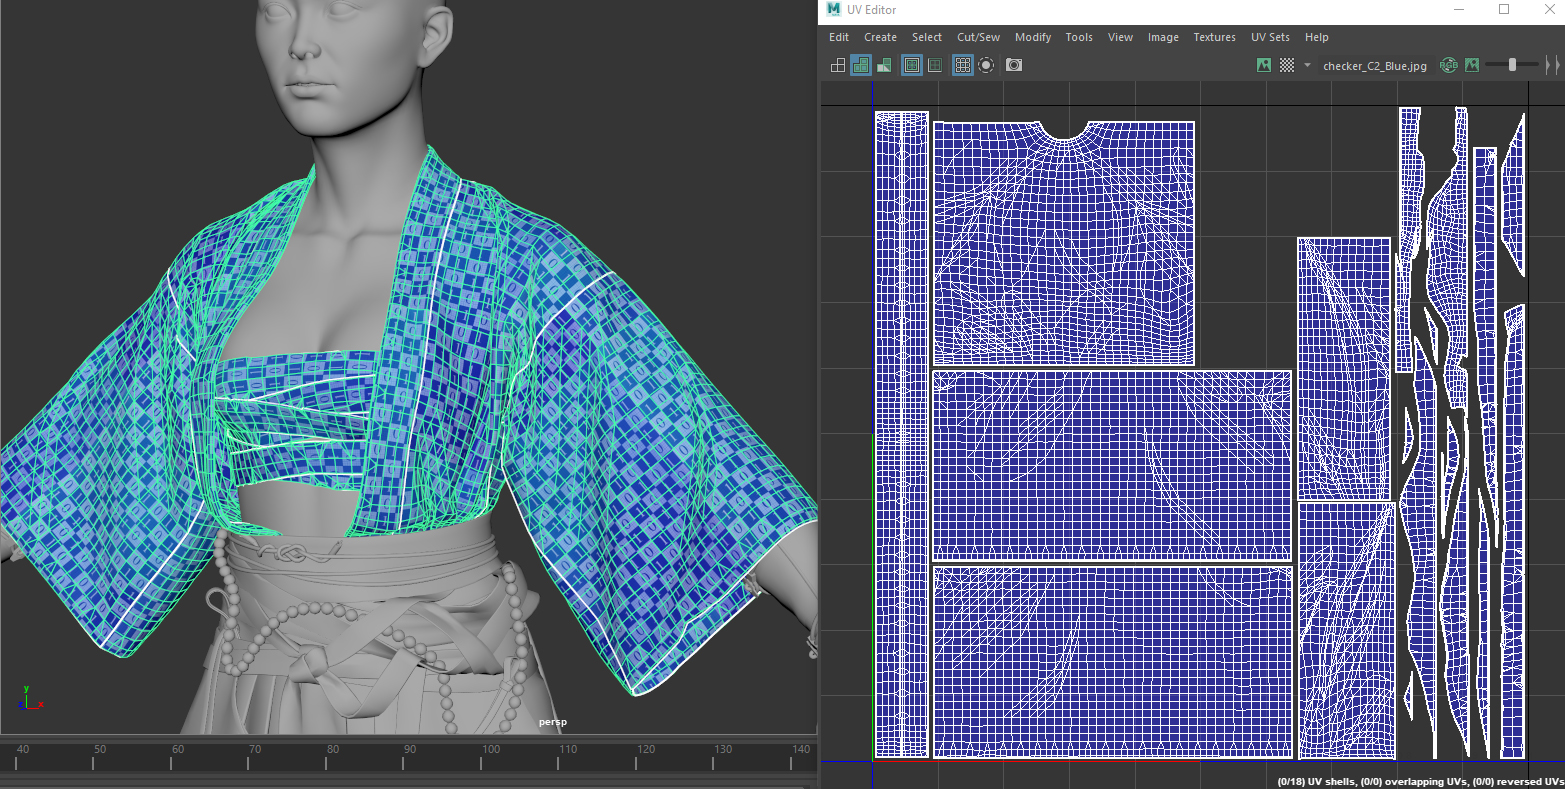Enable the checkered tile pattern icon
The width and height of the screenshot is (1565, 789).
(x=1287, y=65)
